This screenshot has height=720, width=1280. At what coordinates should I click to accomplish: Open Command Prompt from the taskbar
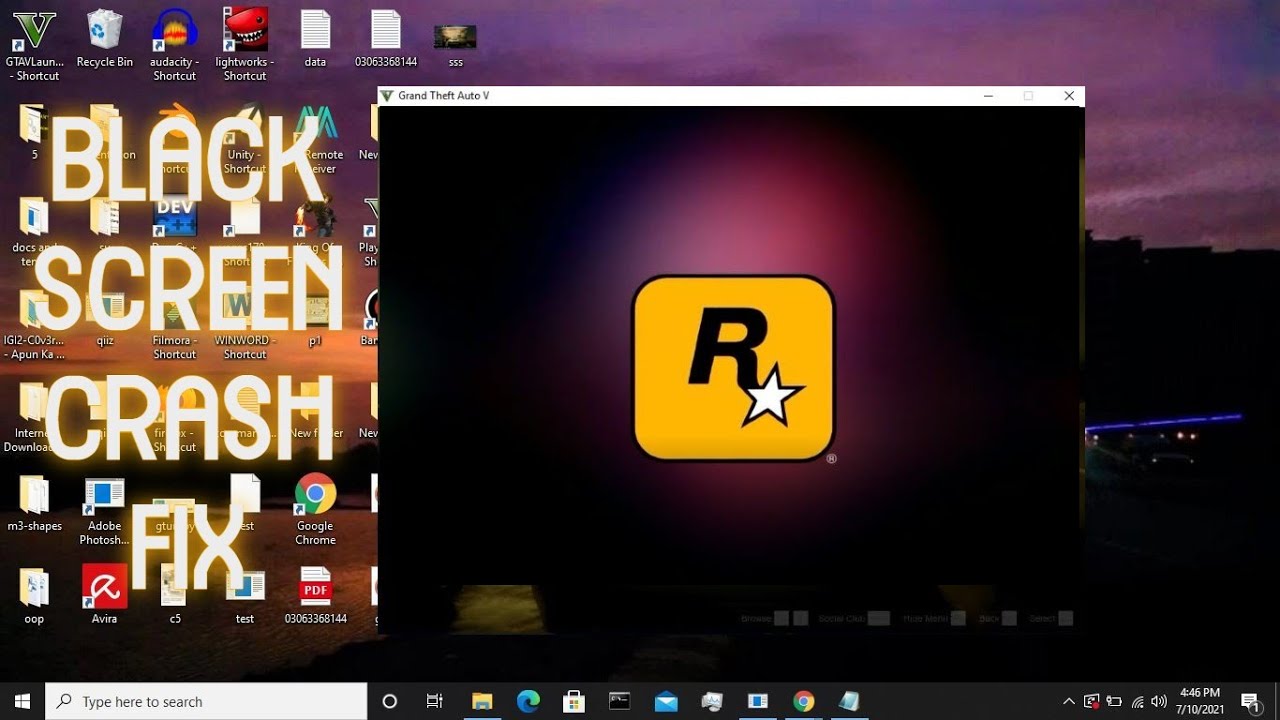click(620, 701)
